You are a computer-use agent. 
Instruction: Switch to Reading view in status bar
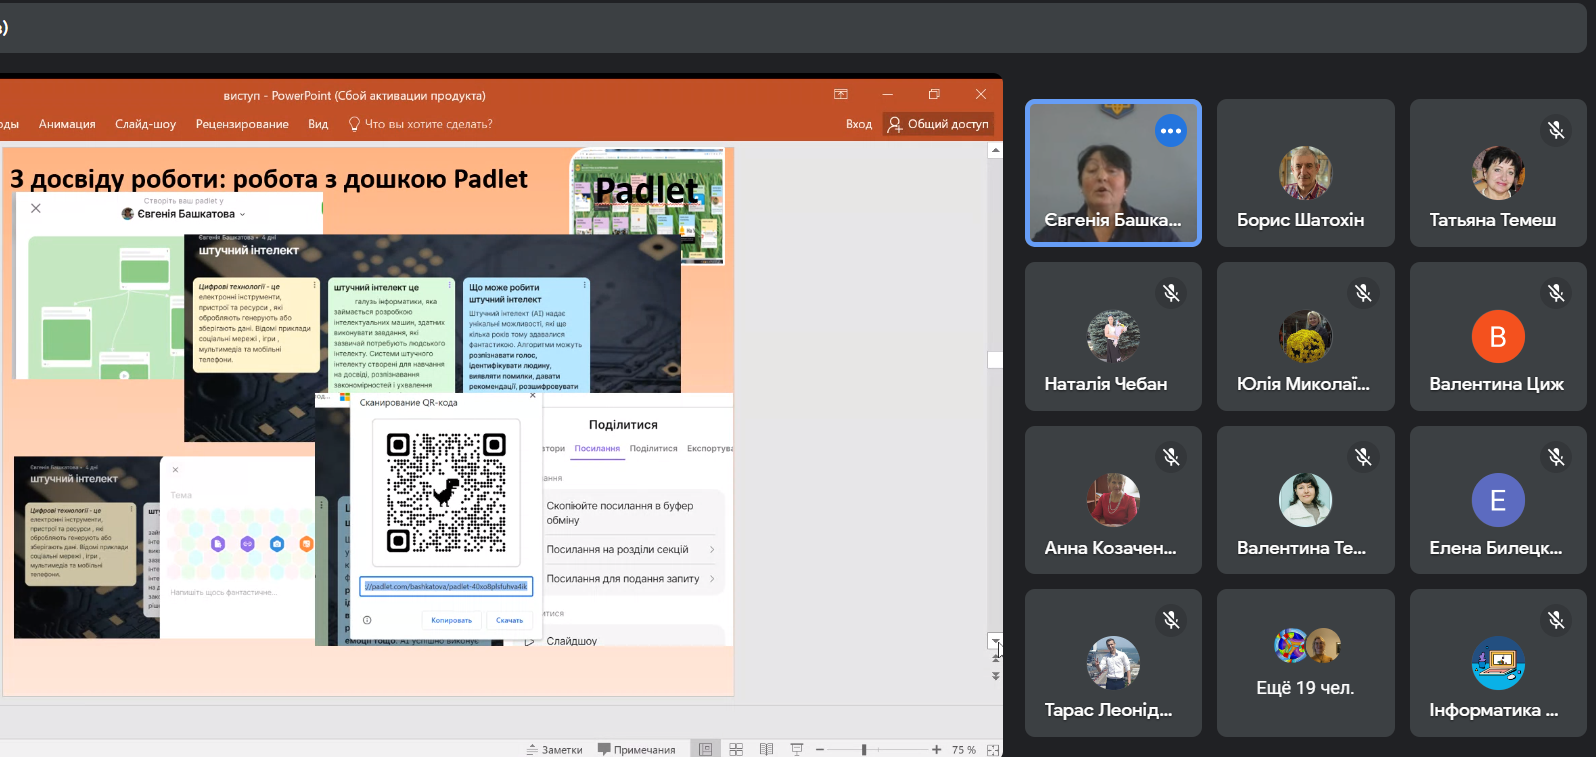[x=766, y=749]
